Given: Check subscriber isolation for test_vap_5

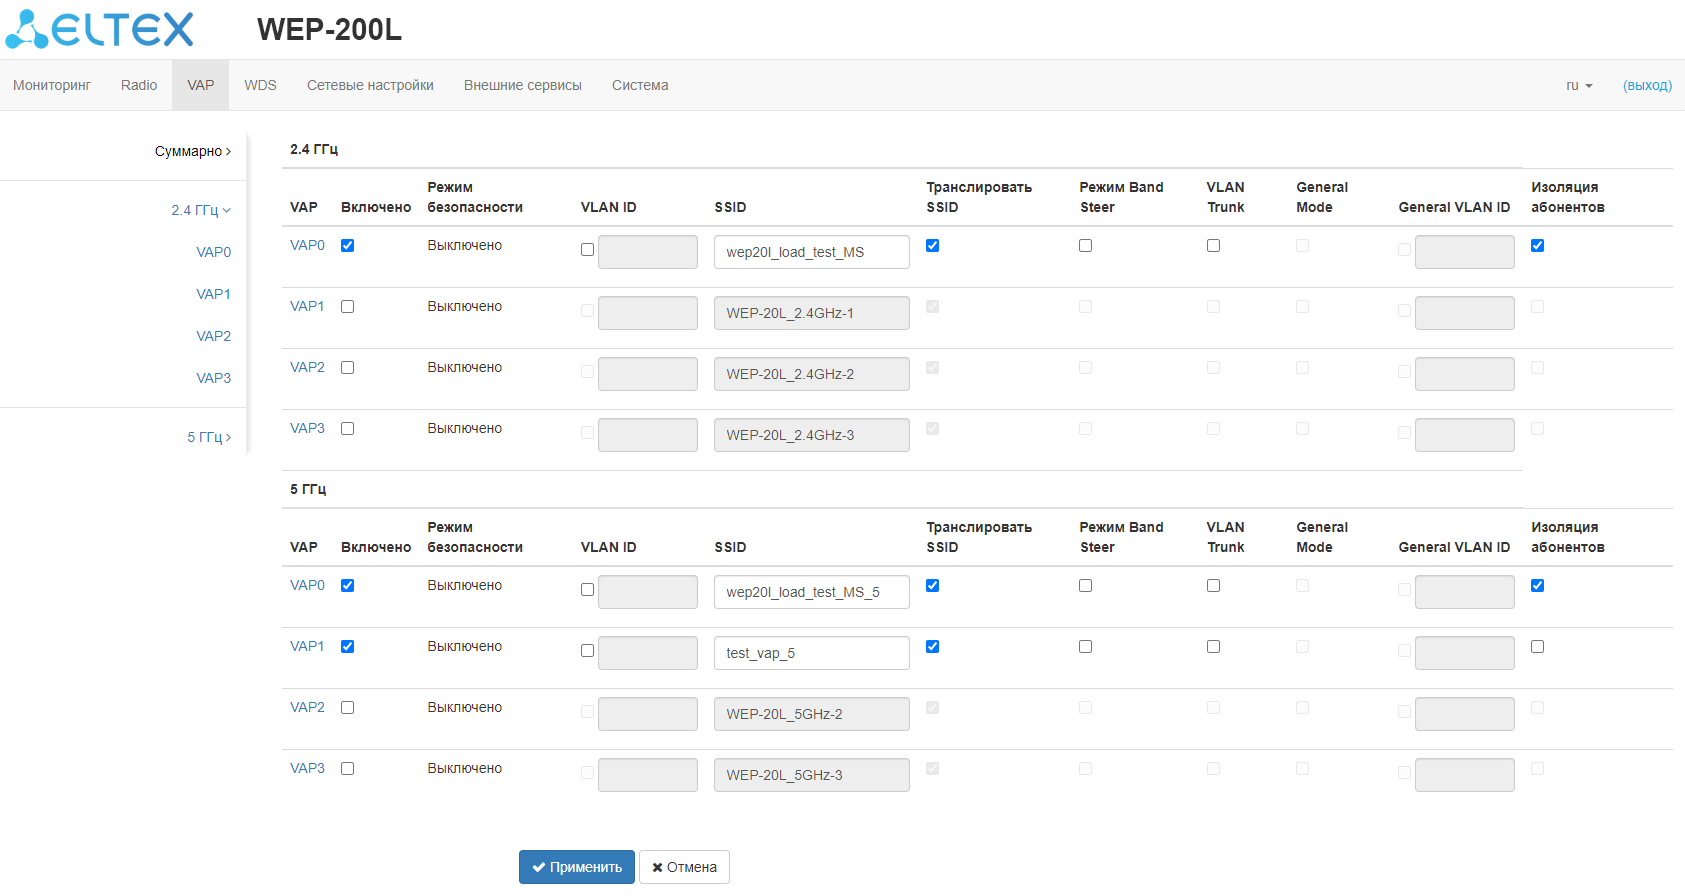Looking at the screenshot, I should (x=1537, y=647).
